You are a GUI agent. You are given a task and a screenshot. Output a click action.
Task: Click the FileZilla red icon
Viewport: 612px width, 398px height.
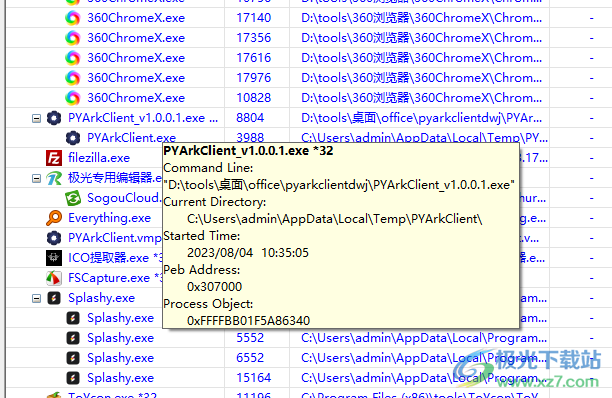[54, 158]
